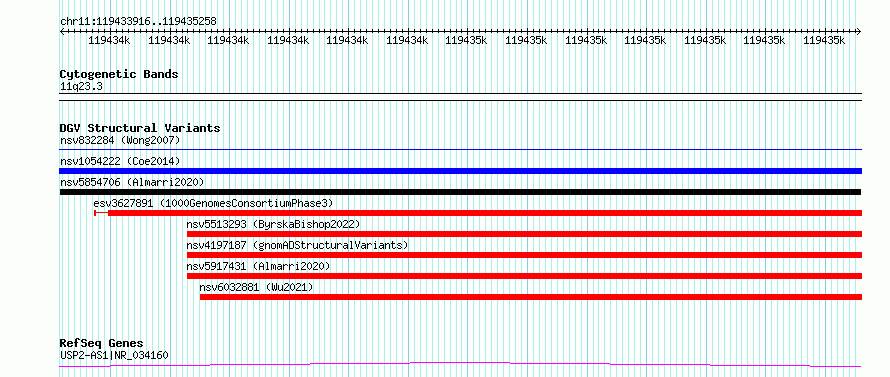Select the thin blue nsv832284 variant line
The width and height of the screenshot is (890, 377).
[x=461, y=150]
